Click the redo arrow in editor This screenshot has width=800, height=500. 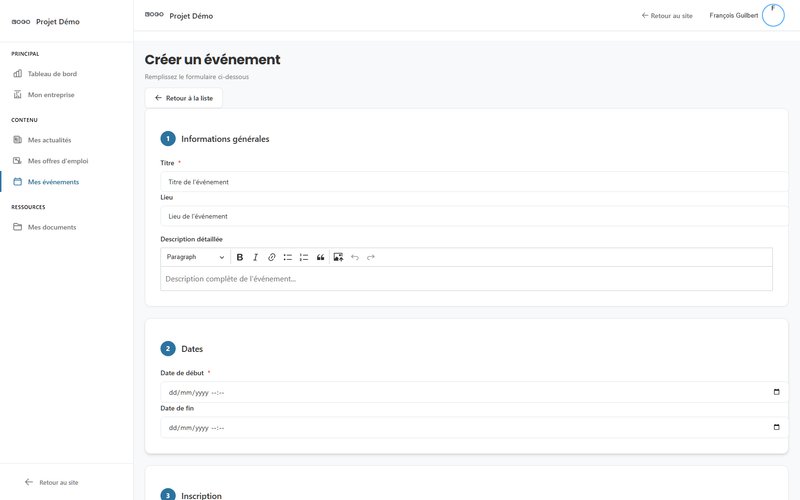[370, 257]
